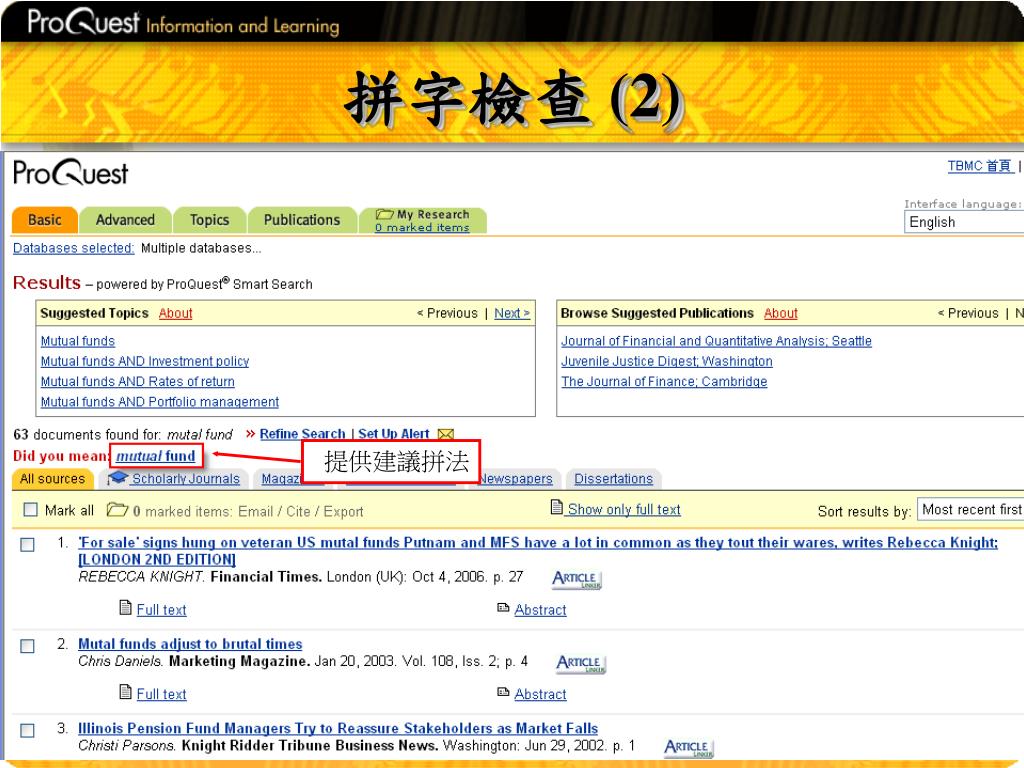Click the Show only full text link
Image resolution: width=1024 pixels, height=768 pixels.
(x=624, y=509)
